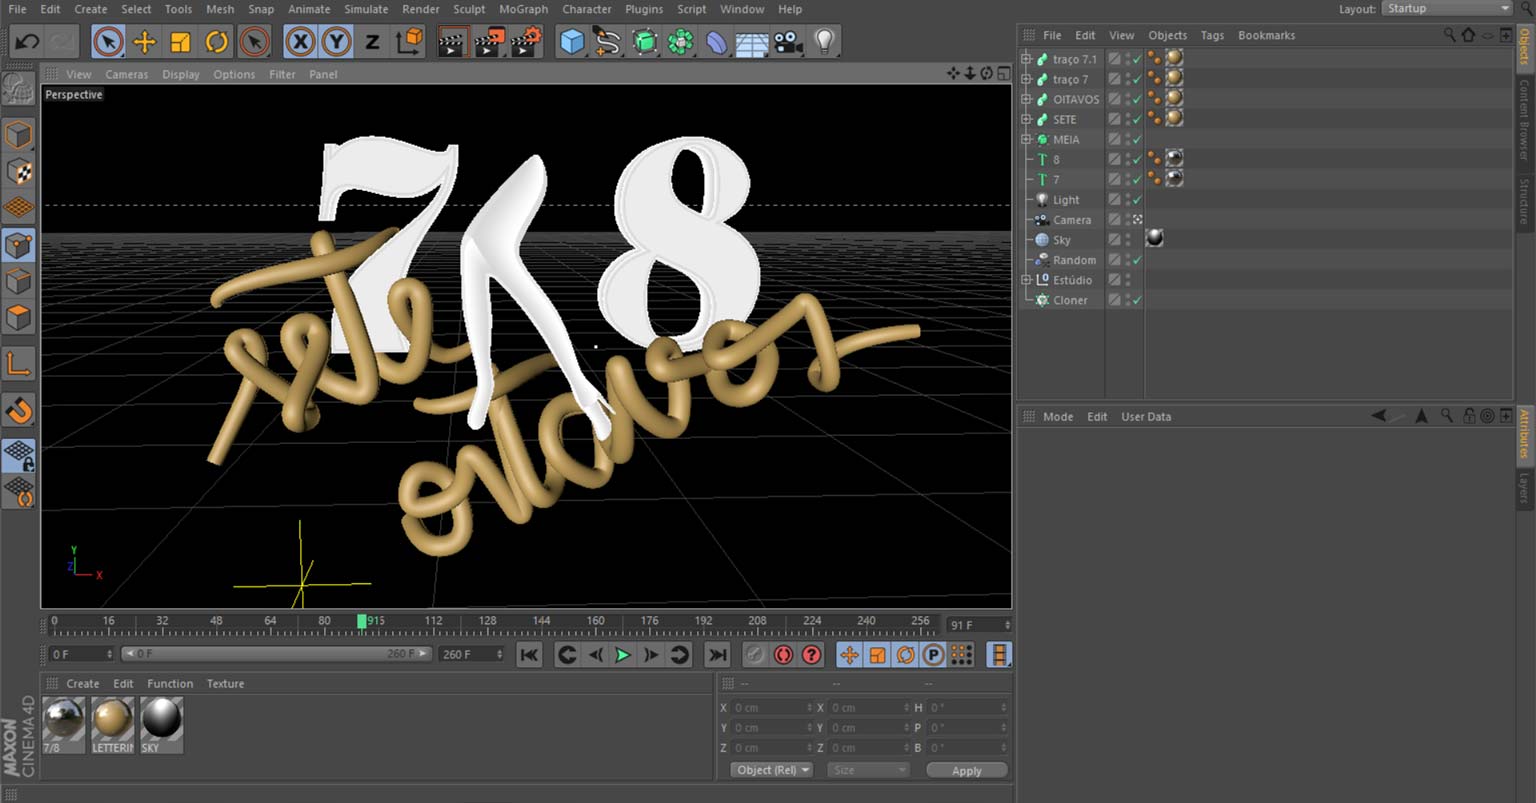Toggle the green check on Random effector
Screen dimensions: 1536x803
[1137, 260]
